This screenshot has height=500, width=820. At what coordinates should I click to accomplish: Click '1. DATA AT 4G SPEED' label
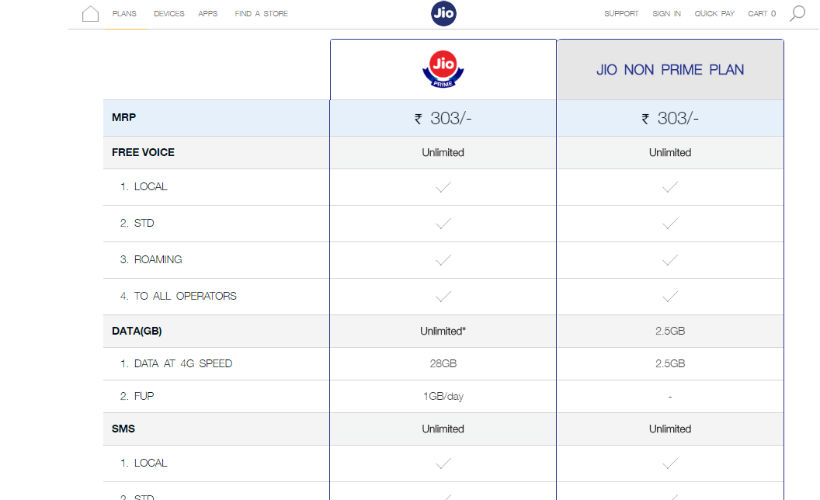pyautogui.click(x=176, y=363)
